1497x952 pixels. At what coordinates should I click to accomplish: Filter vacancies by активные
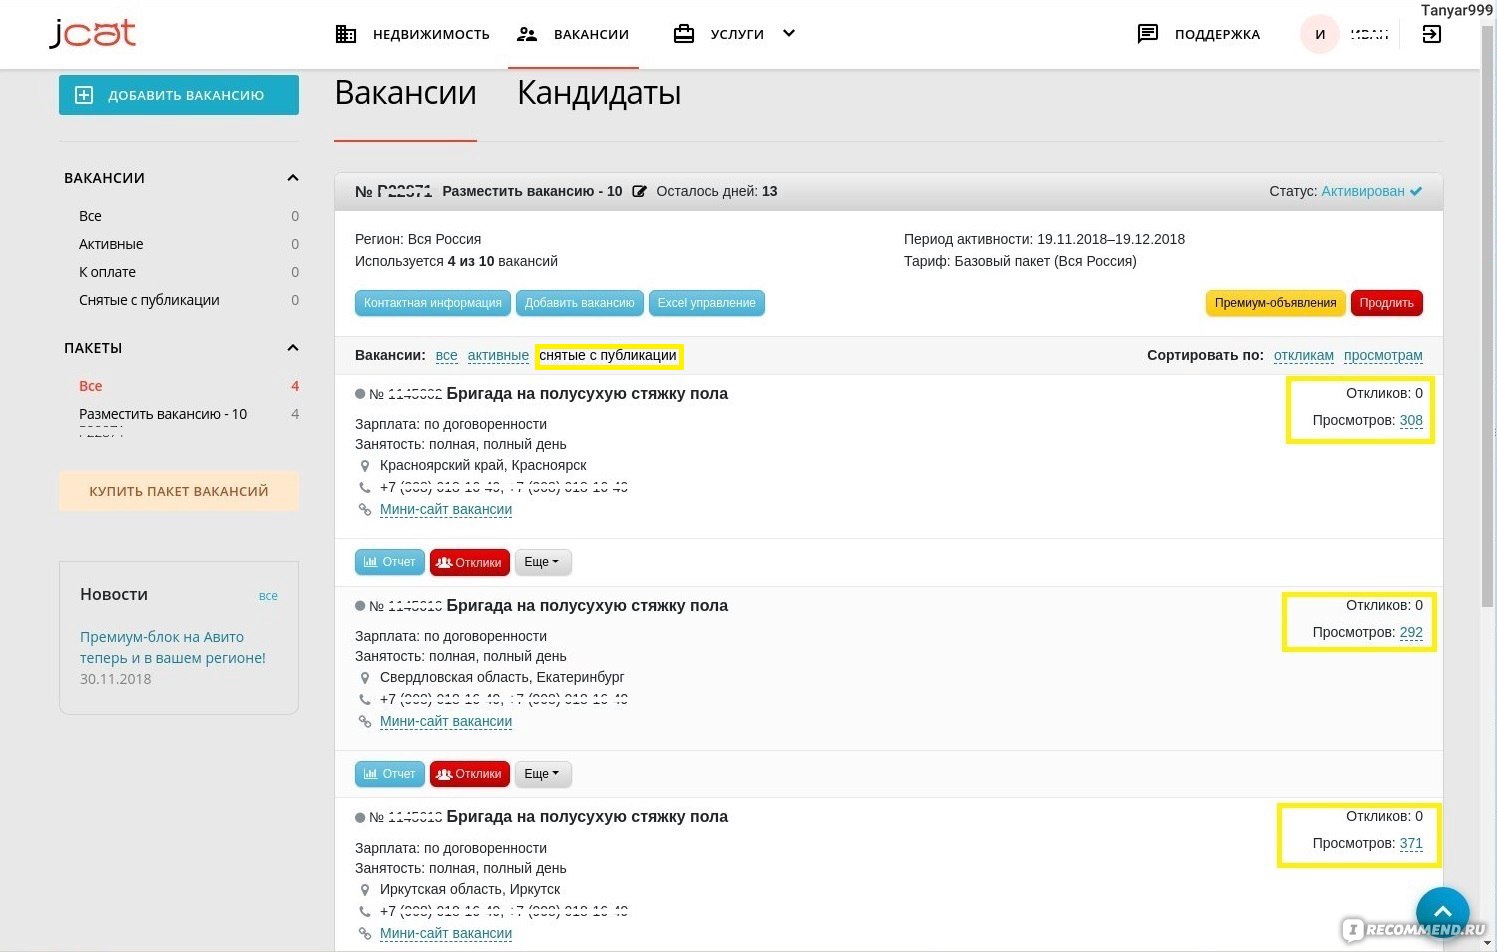click(498, 355)
